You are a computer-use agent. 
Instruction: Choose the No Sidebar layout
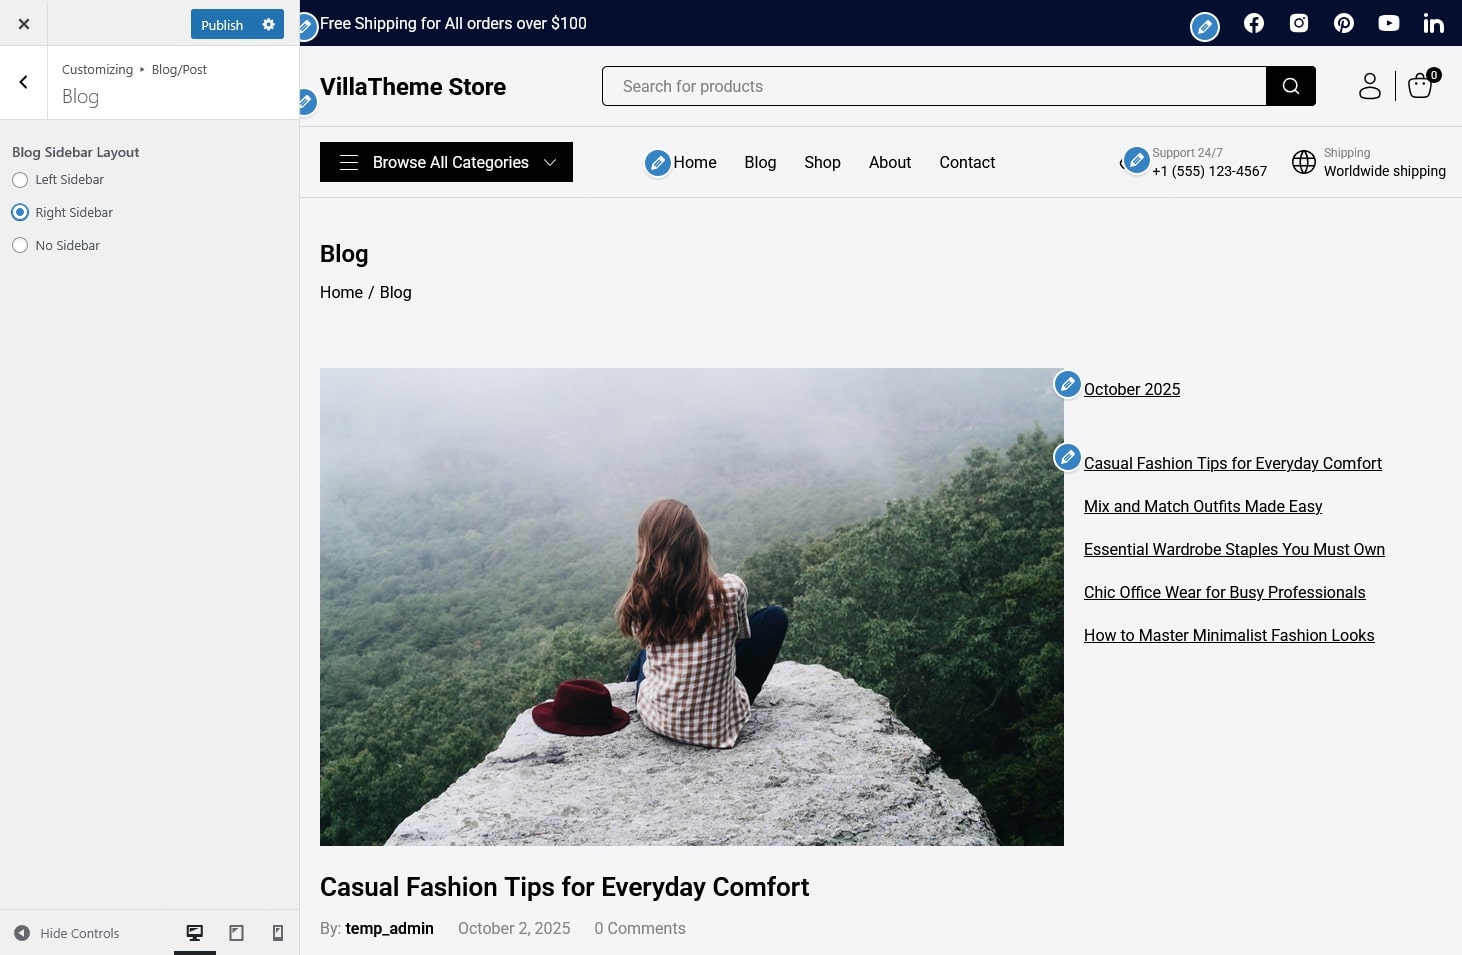click(x=20, y=246)
